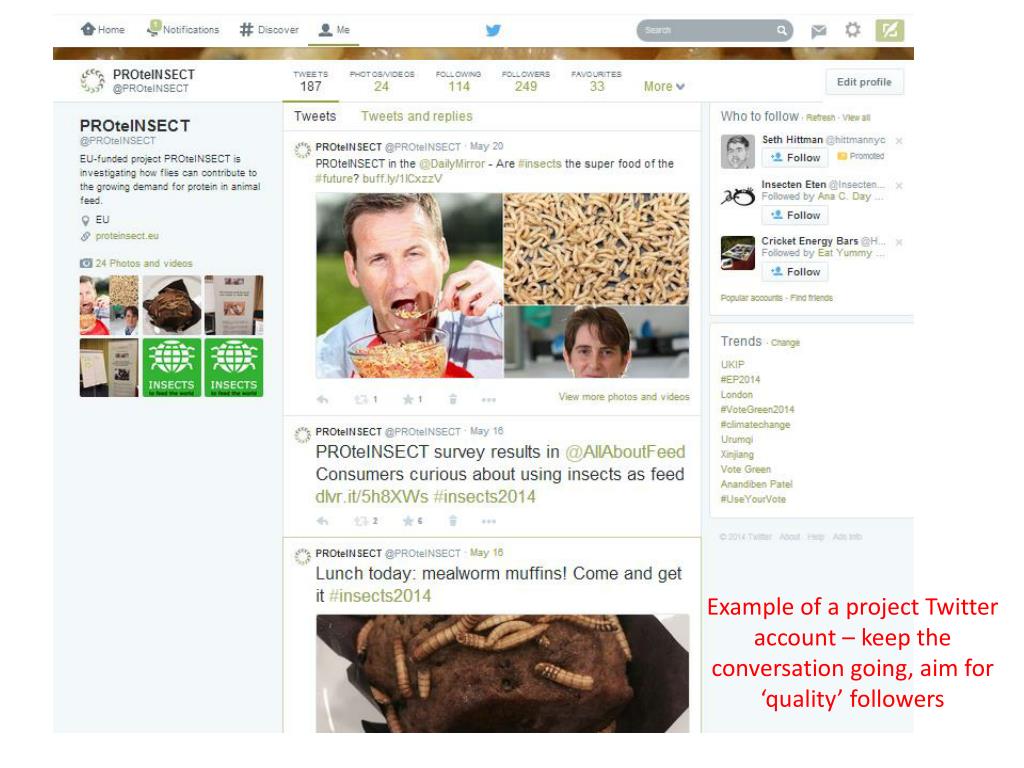The width and height of the screenshot is (1024, 768).
Task: Open the Followers count 249
Action: (526, 81)
